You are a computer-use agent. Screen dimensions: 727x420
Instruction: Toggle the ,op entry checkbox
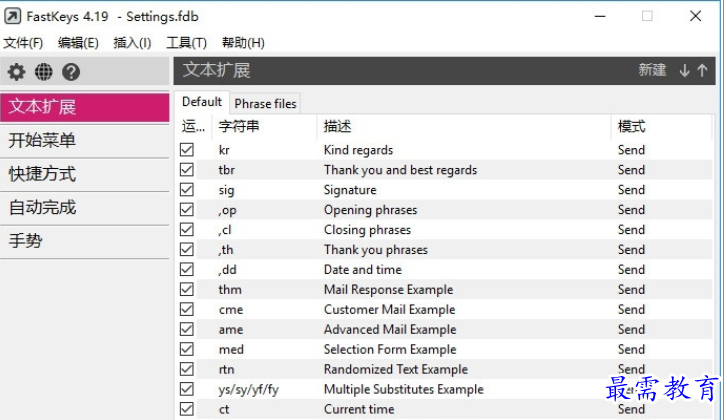[187, 210]
